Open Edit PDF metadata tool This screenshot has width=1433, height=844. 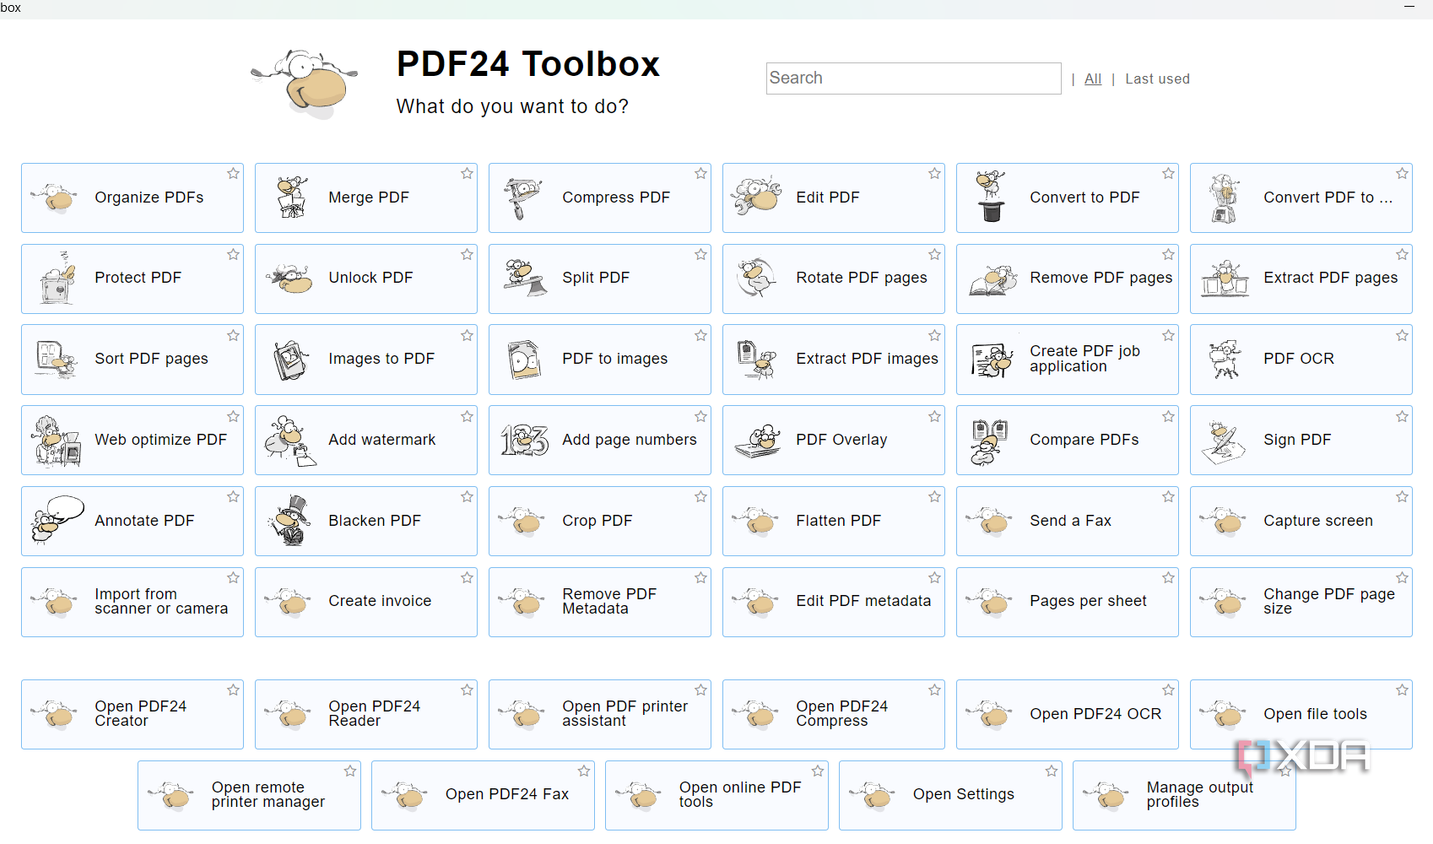coord(833,602)
